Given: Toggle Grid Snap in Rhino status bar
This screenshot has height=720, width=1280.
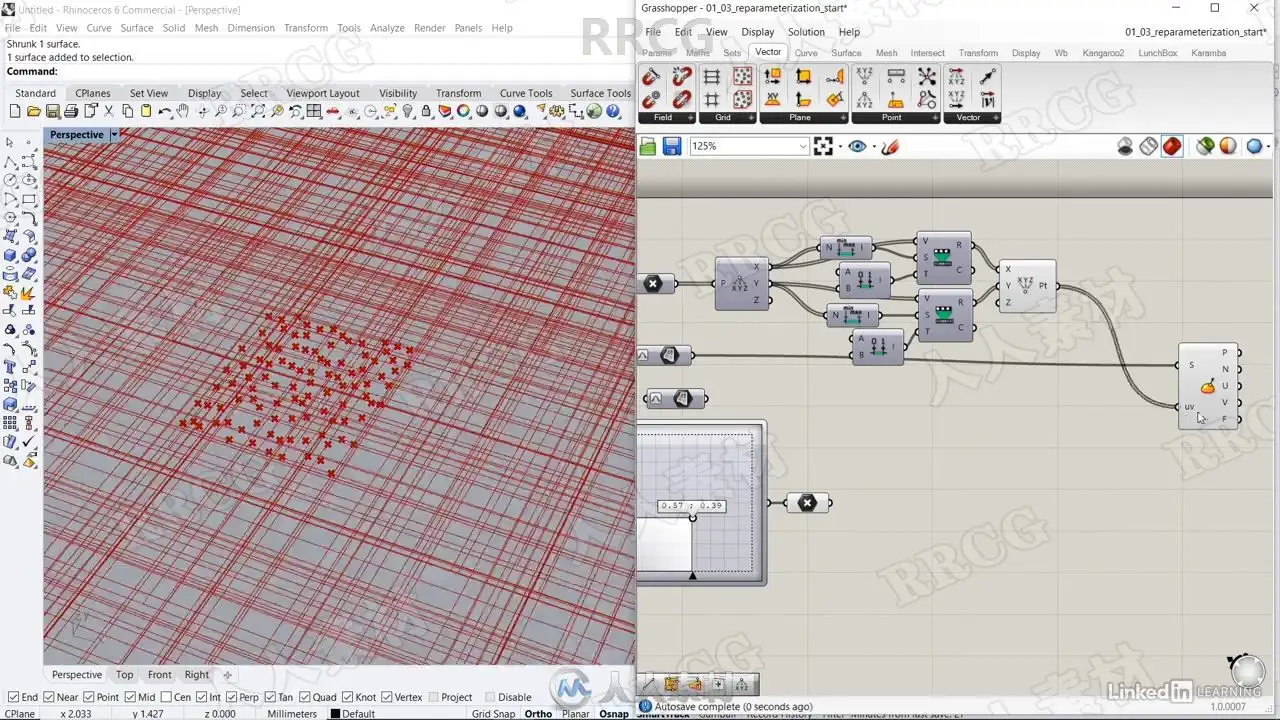Looking at the screenshot, I should click(x=493, y=714).
